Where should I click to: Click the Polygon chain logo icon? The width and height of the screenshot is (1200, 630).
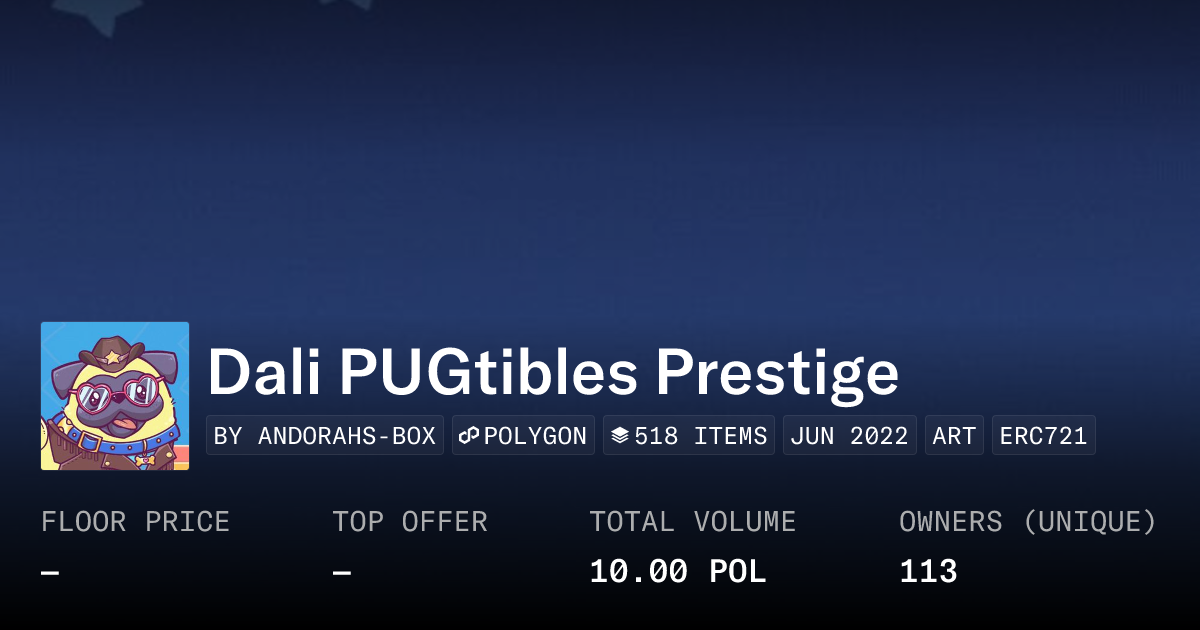[x=470, y=436]
